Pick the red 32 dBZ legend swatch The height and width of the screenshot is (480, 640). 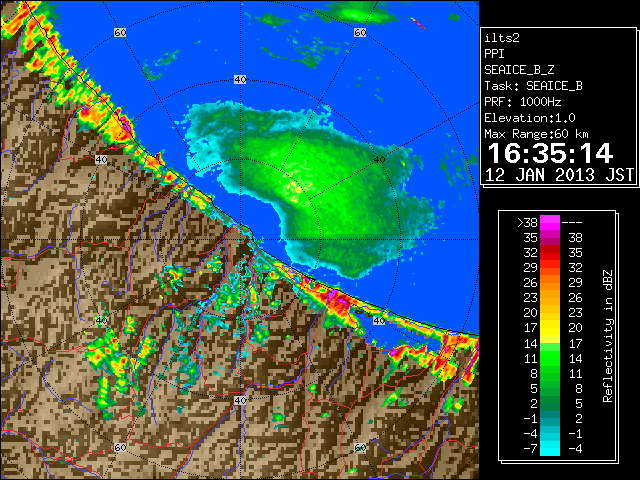[550, 253]
